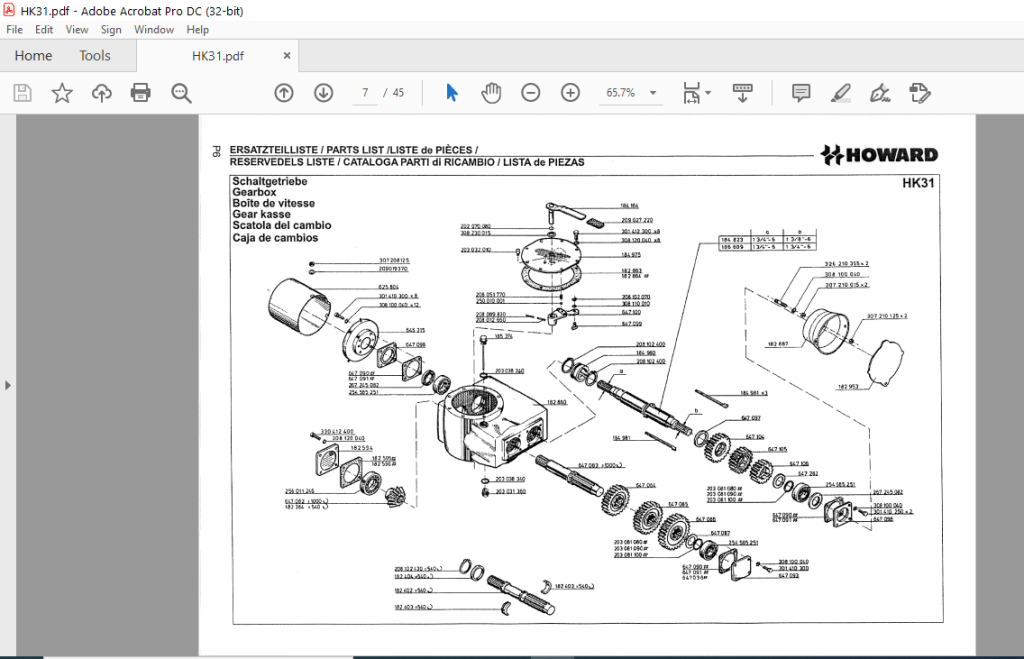This screenshot has width=1024, height=659.
Task: Click the 'Boîte de vitesse' text
Action: click(x=273, y=203)
